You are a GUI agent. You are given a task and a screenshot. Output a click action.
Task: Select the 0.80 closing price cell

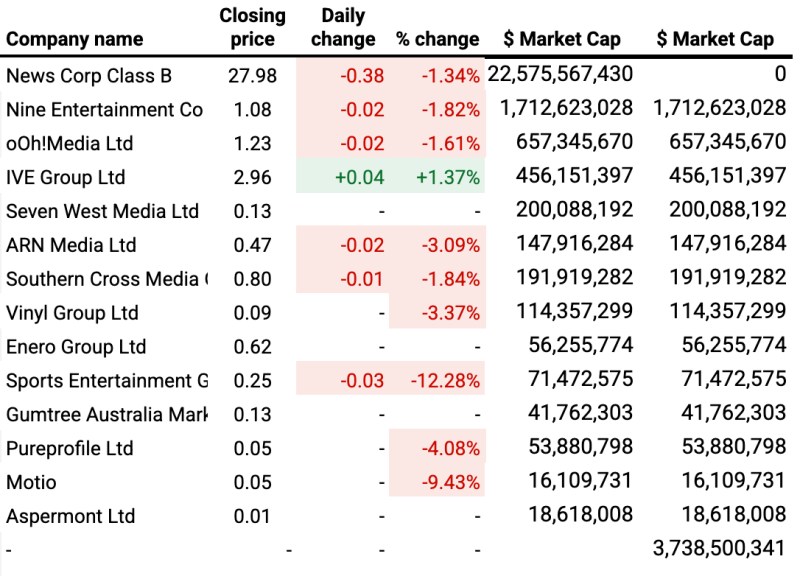point(252,279)
